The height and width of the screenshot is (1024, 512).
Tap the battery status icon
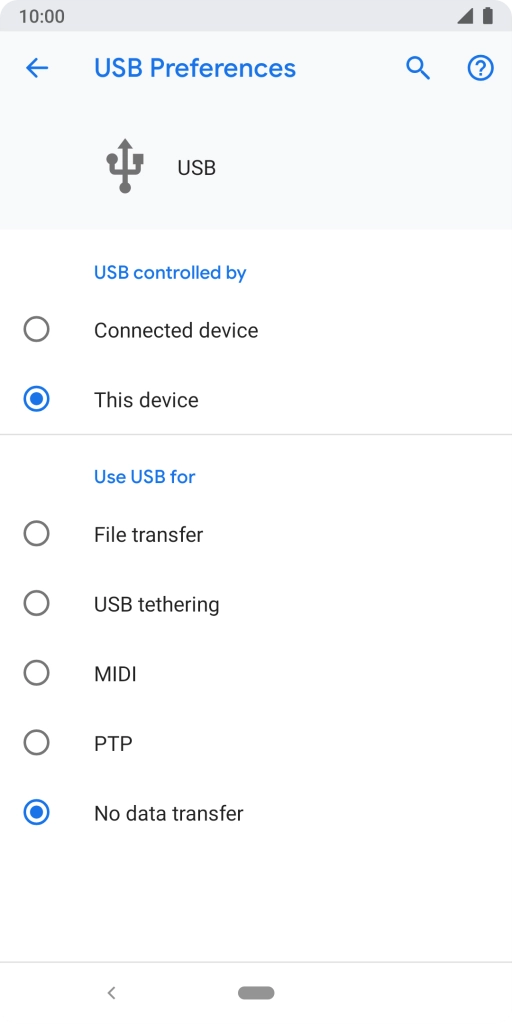click(488, 16)
